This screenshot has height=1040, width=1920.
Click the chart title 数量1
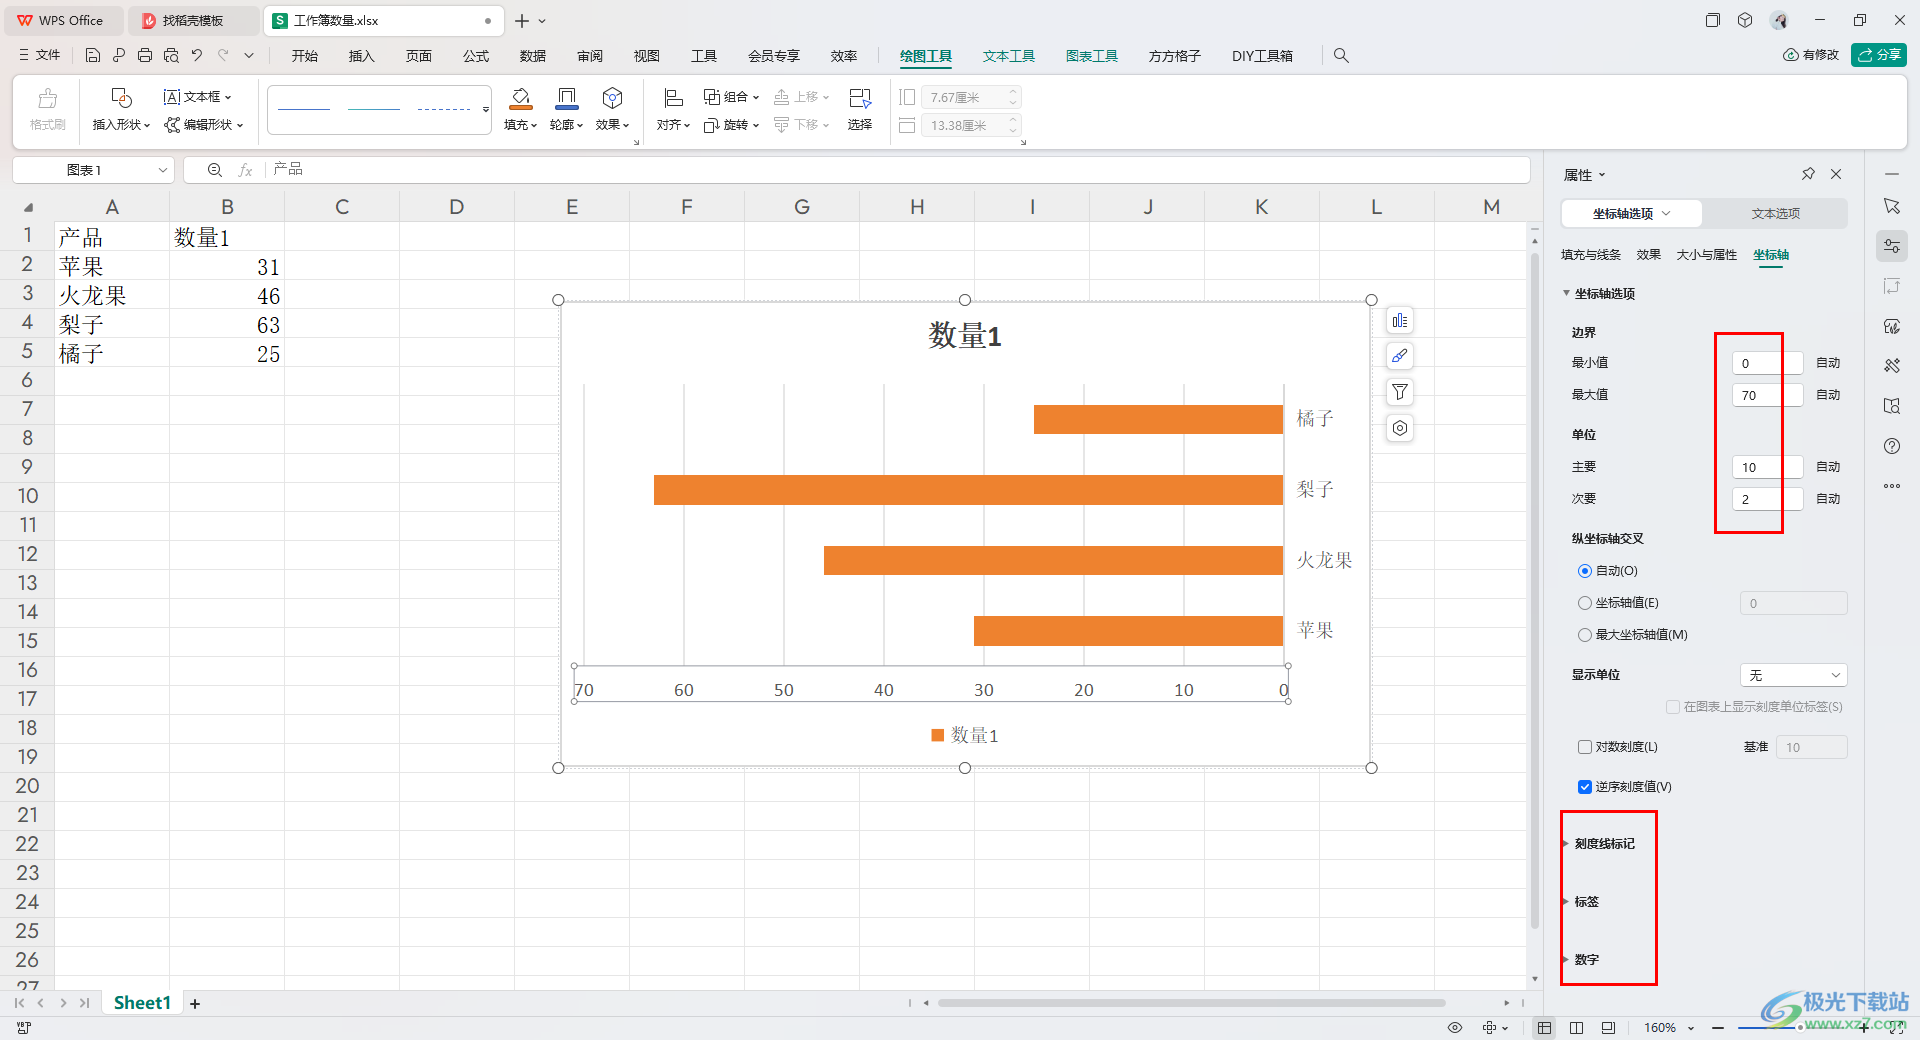click(965, 335)
